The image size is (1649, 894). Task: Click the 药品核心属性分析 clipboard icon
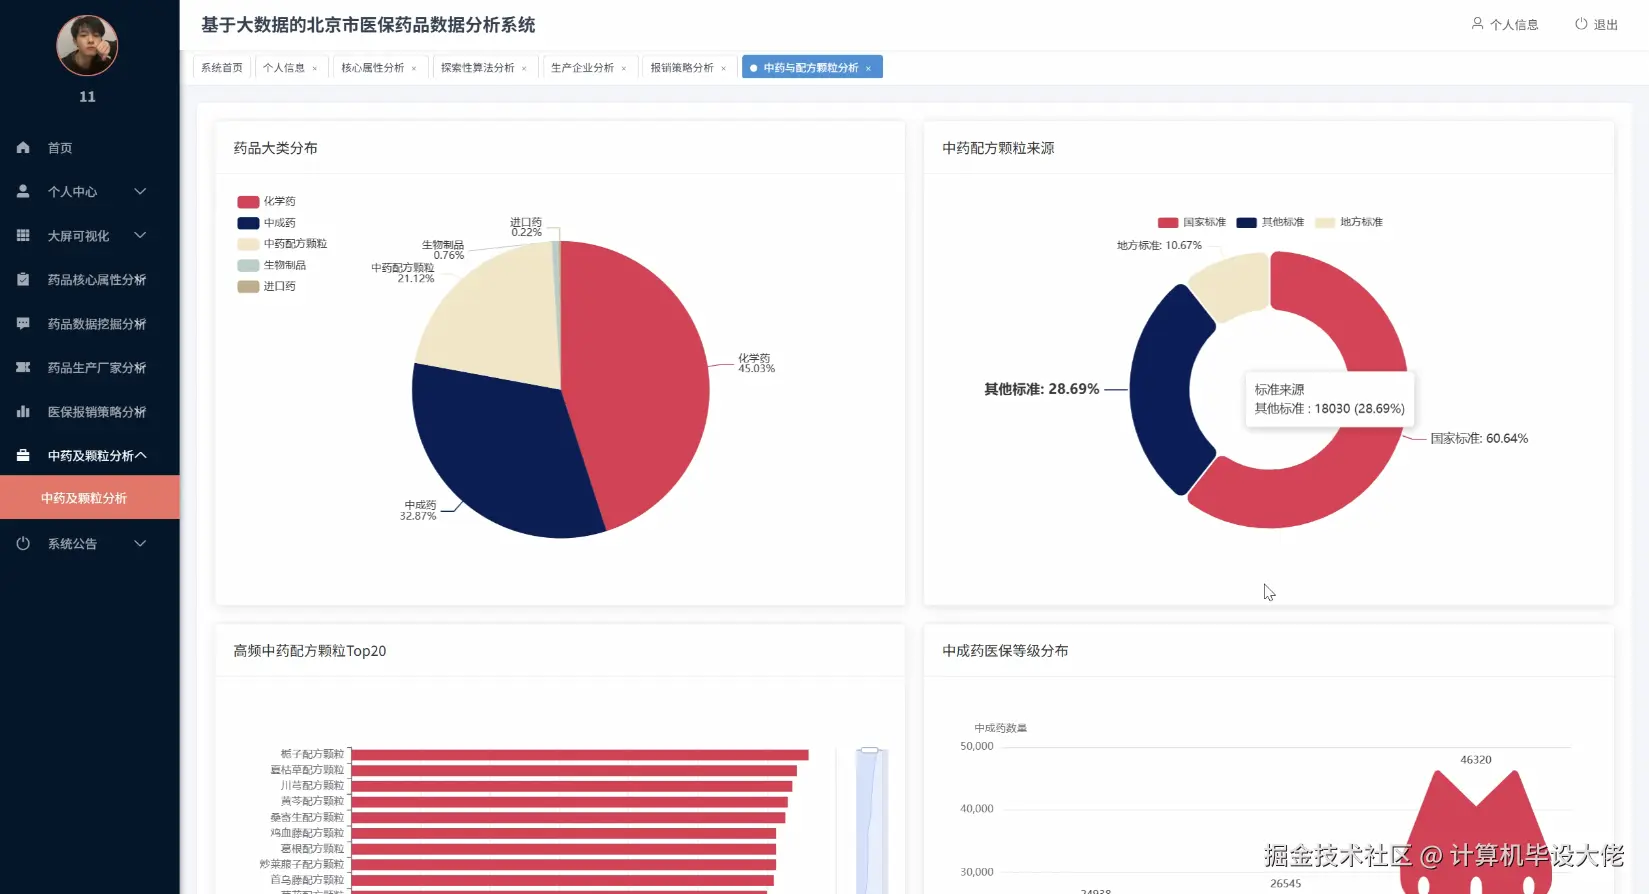click(23, 279)
